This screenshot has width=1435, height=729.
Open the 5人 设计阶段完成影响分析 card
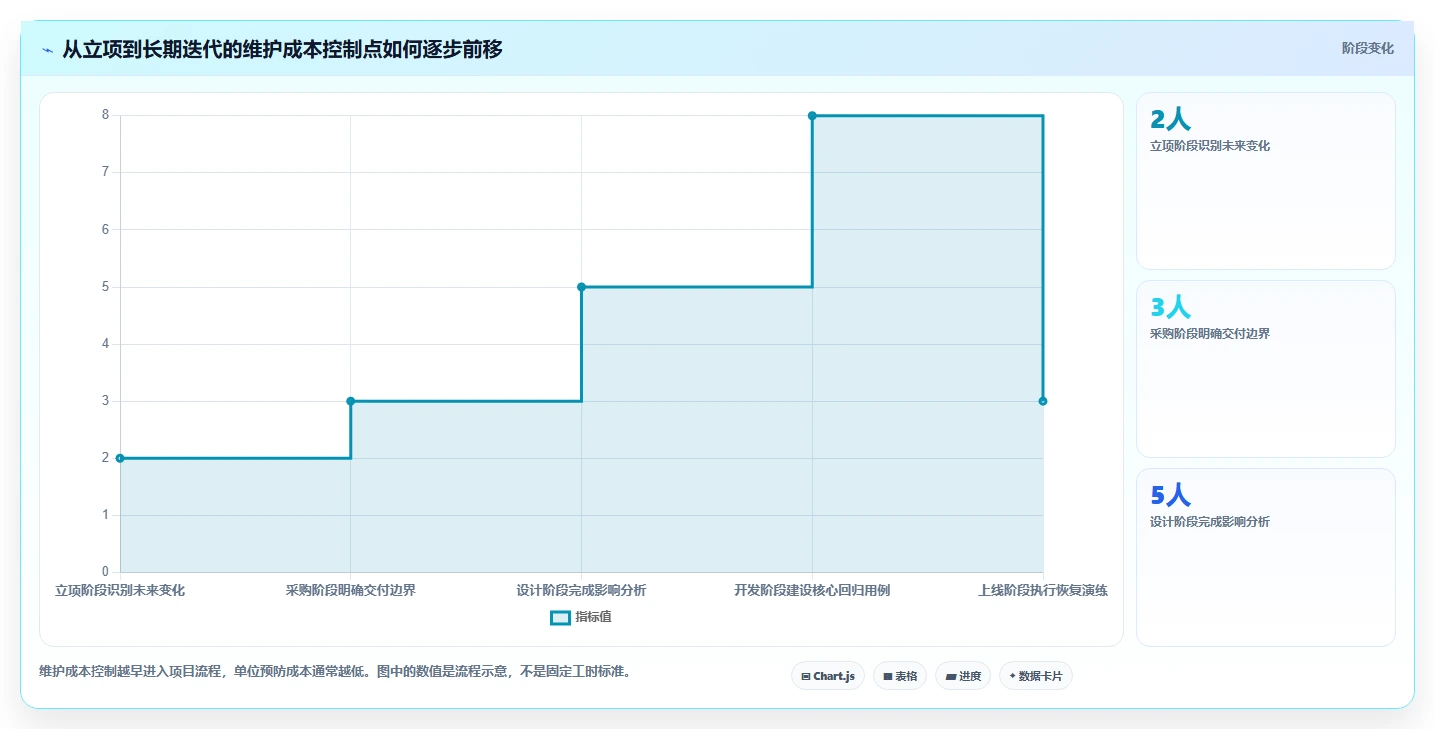tap(1265, 557)
